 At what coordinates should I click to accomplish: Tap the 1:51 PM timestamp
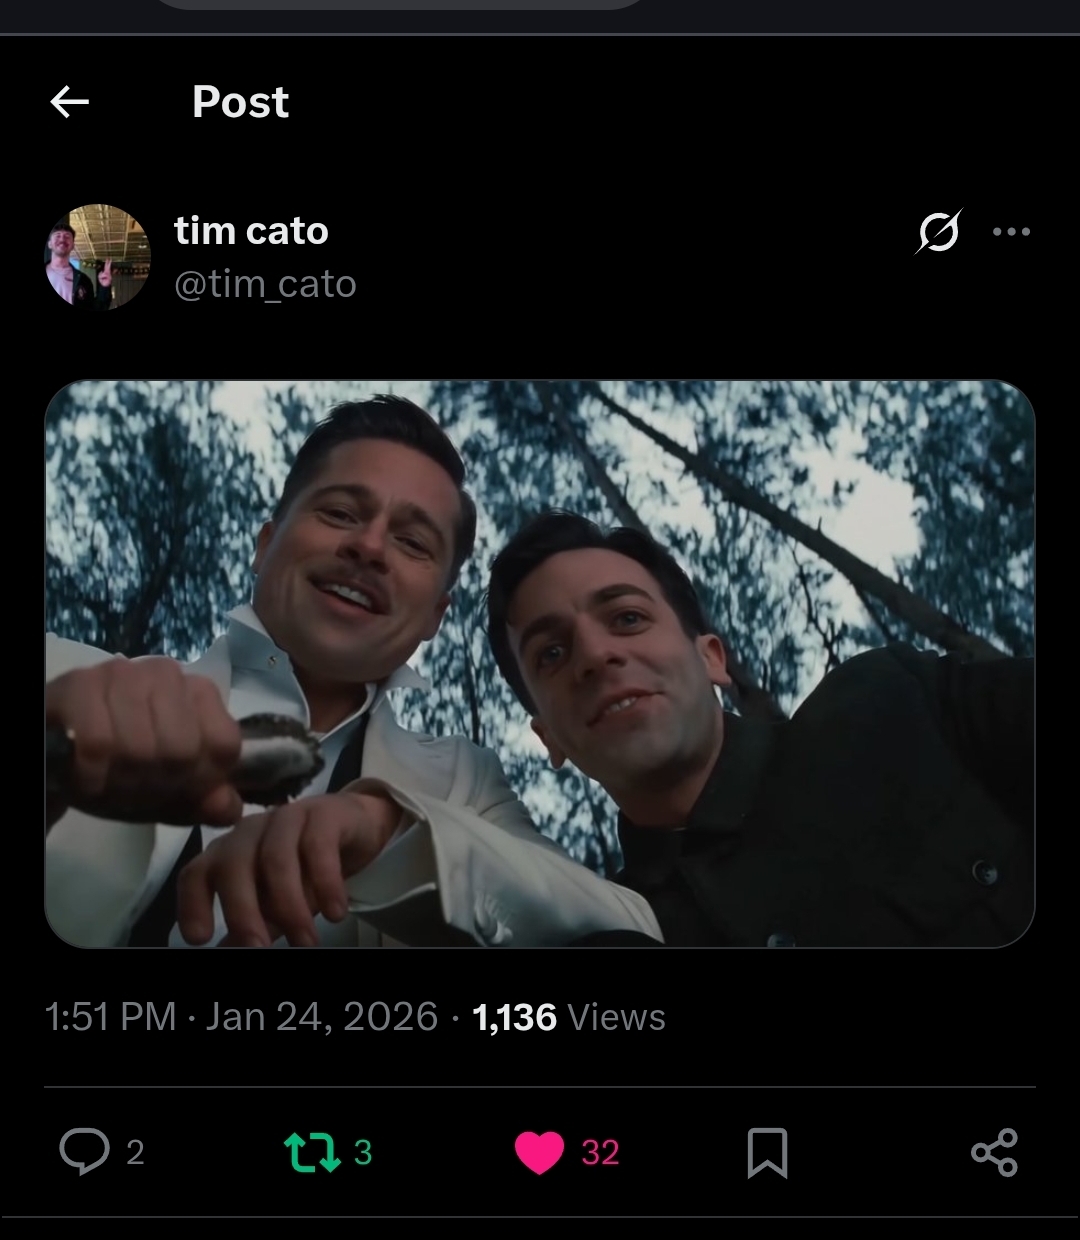point(110,1017)
